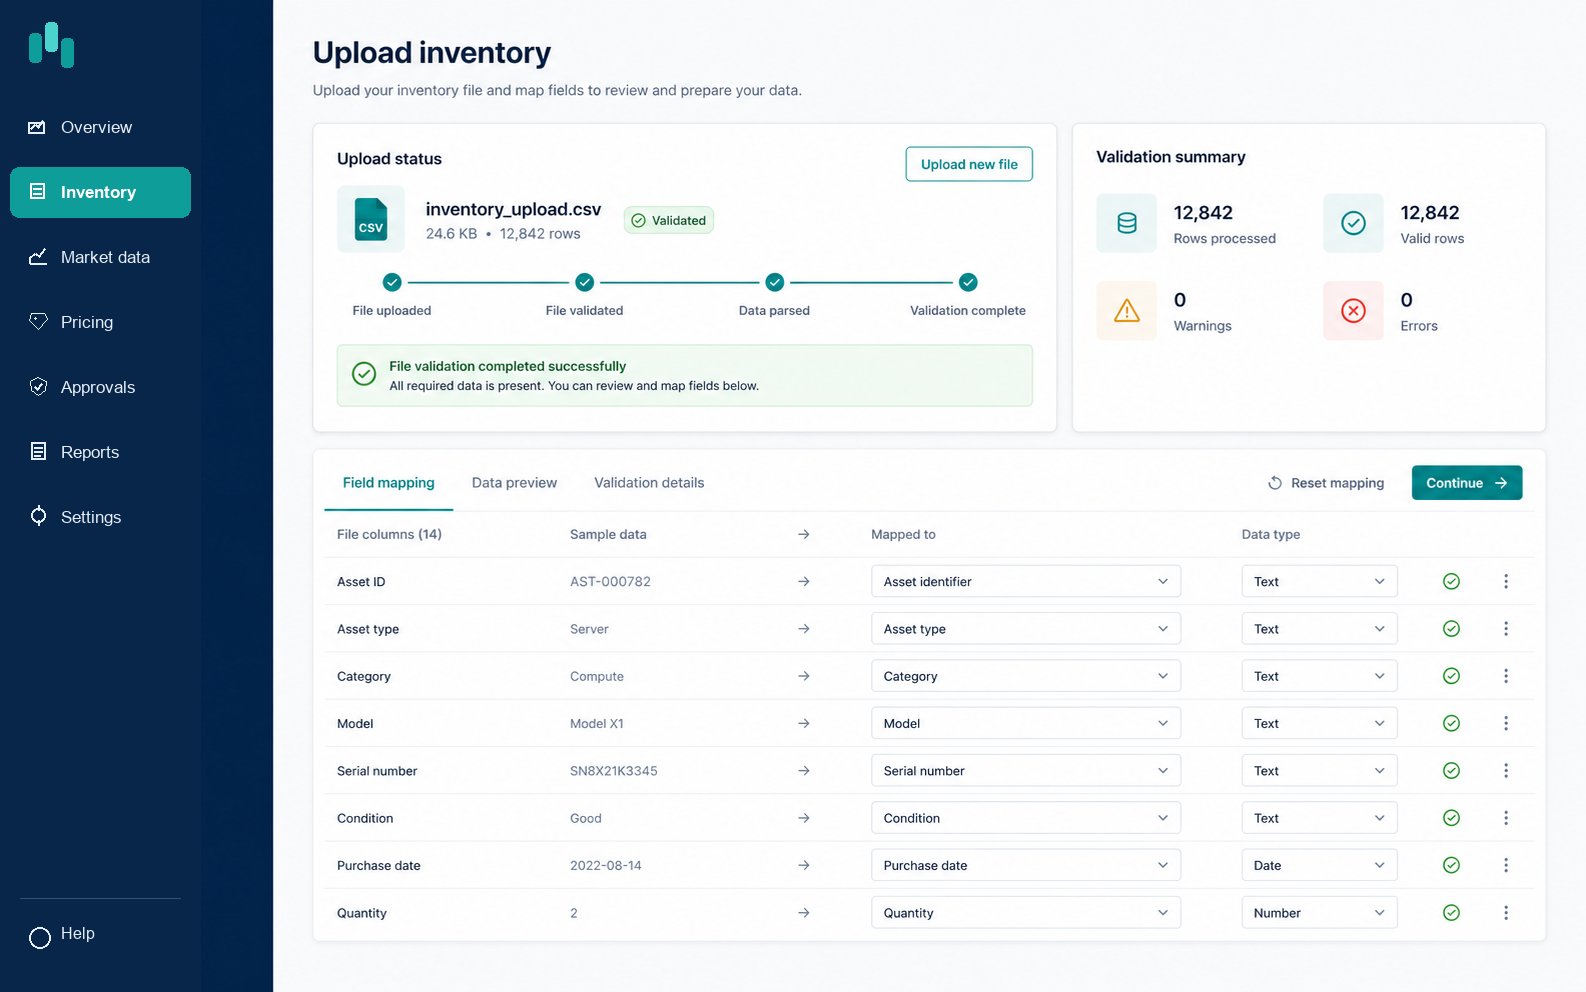Select Inventory in the sidebar
This screenshot has width=1586, height=992.
coord(100,192)
